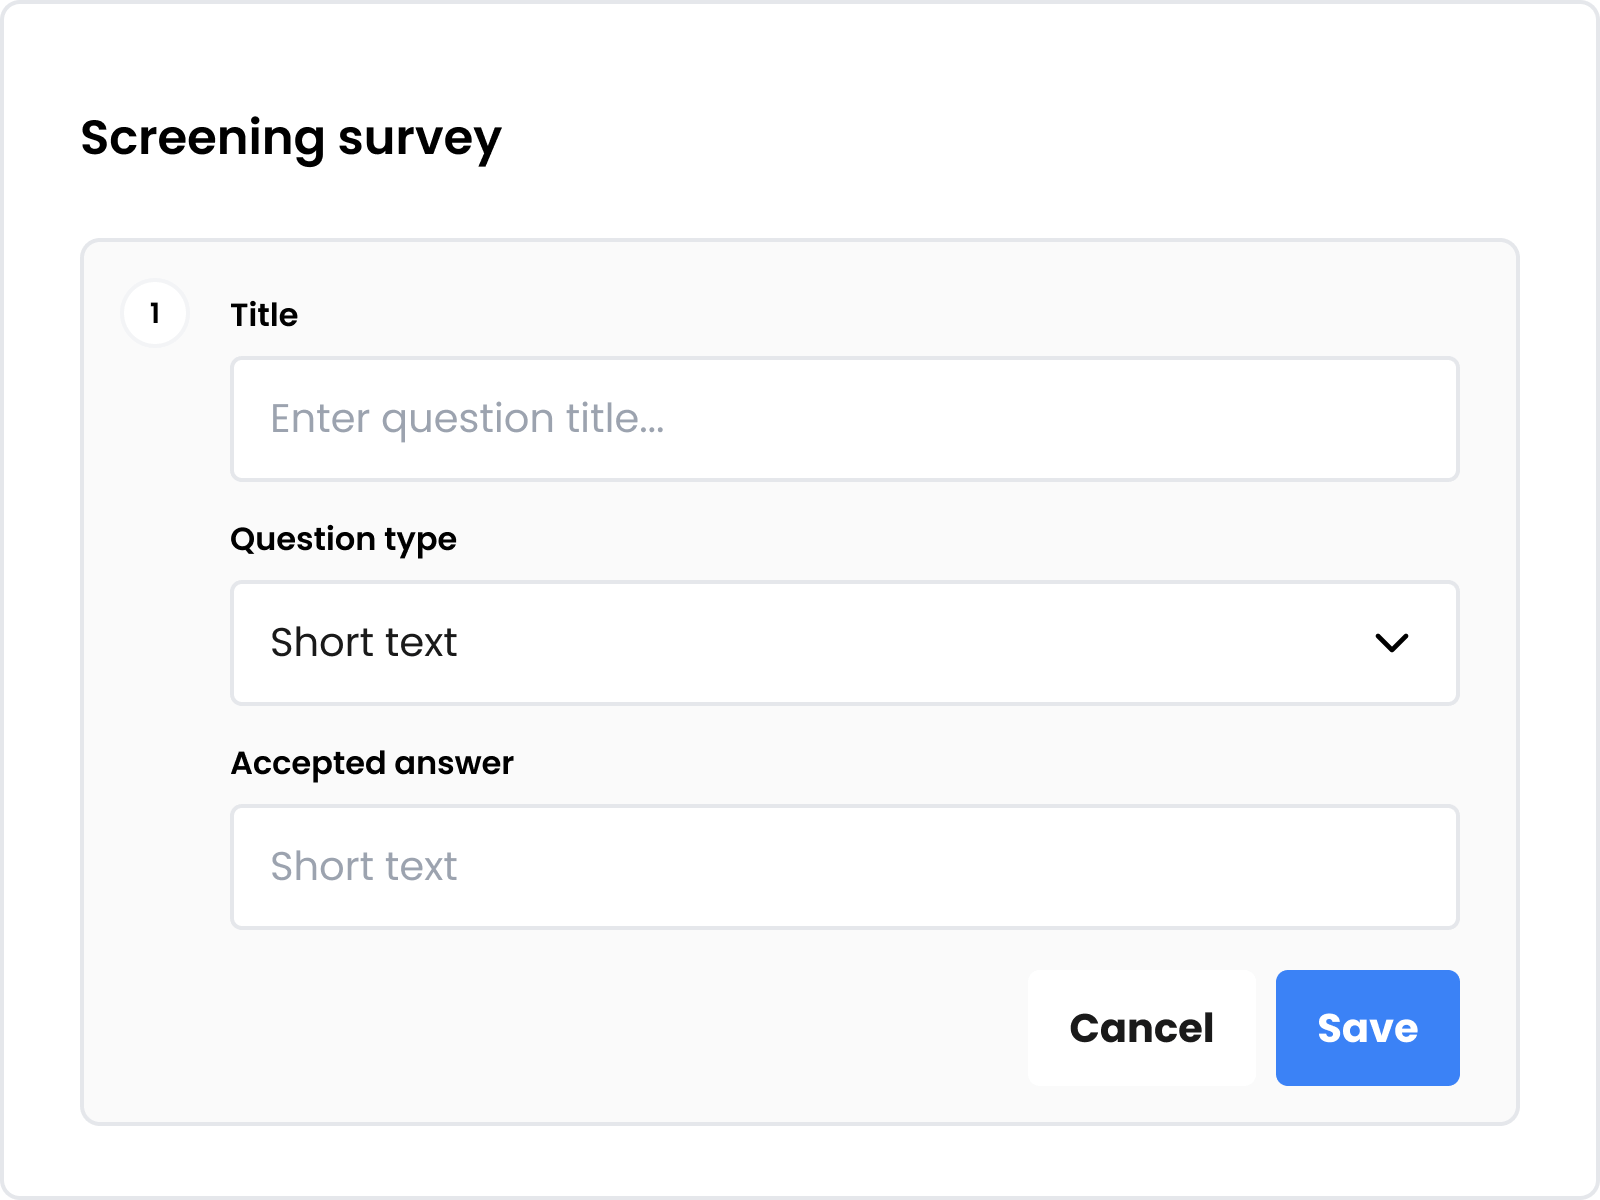Select the dropdown arrow in Question type field

[1393, 645]
